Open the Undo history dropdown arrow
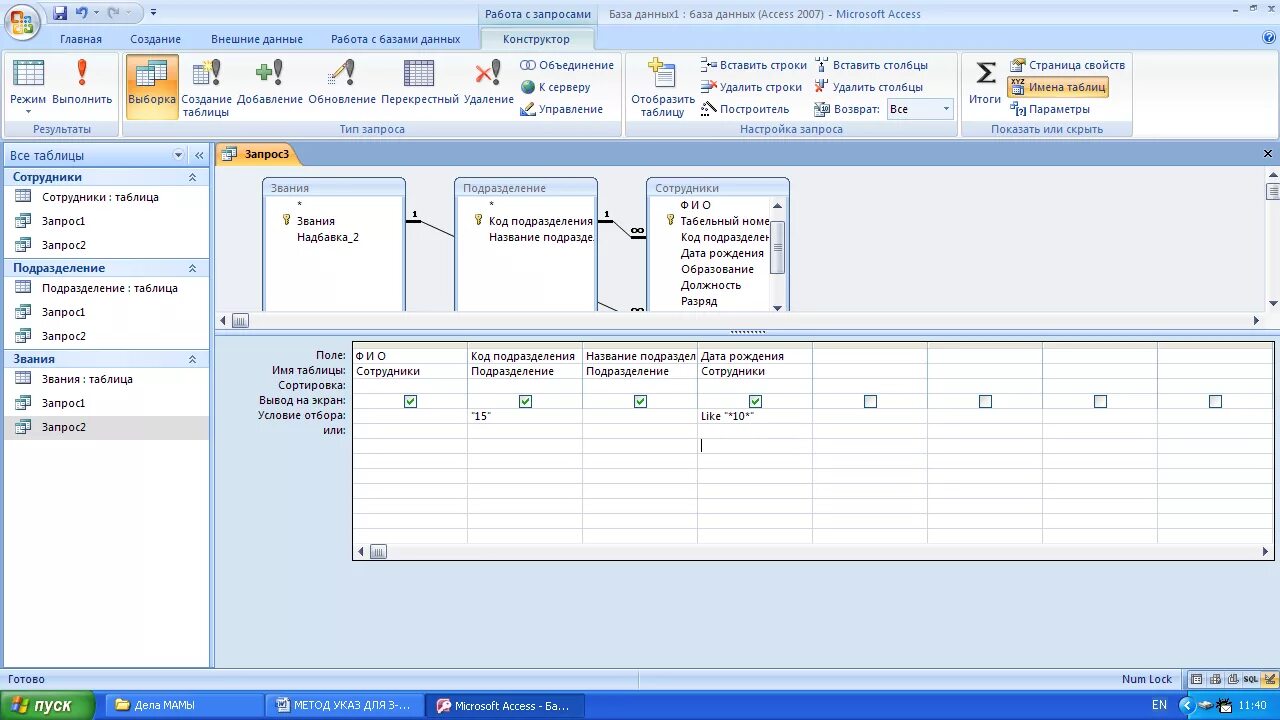The width and height of the screenshot is (1280, 720). point(96,14)
